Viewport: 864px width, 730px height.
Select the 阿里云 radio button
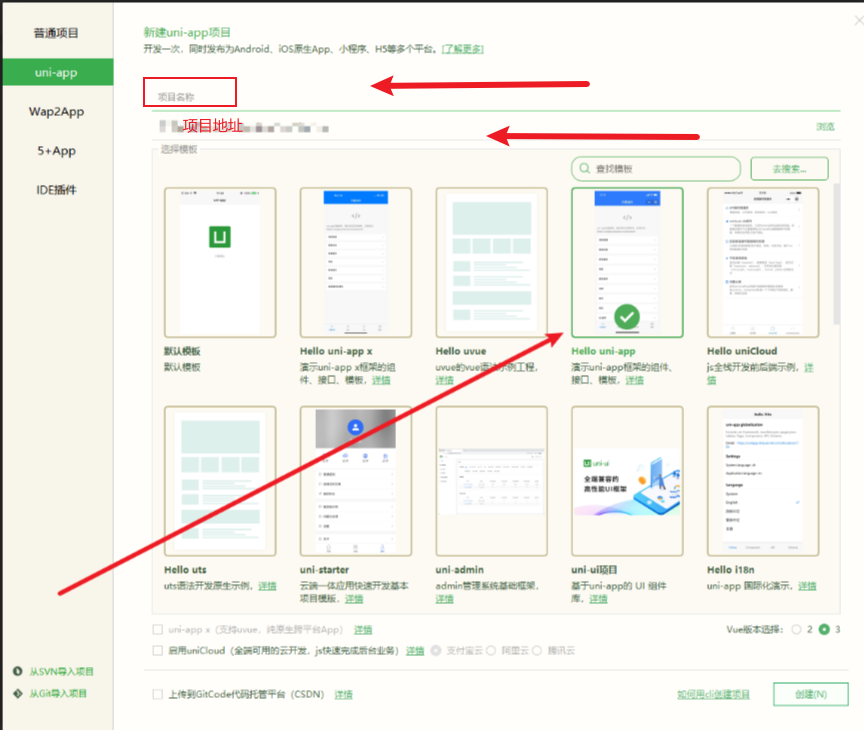click(491, 651)
